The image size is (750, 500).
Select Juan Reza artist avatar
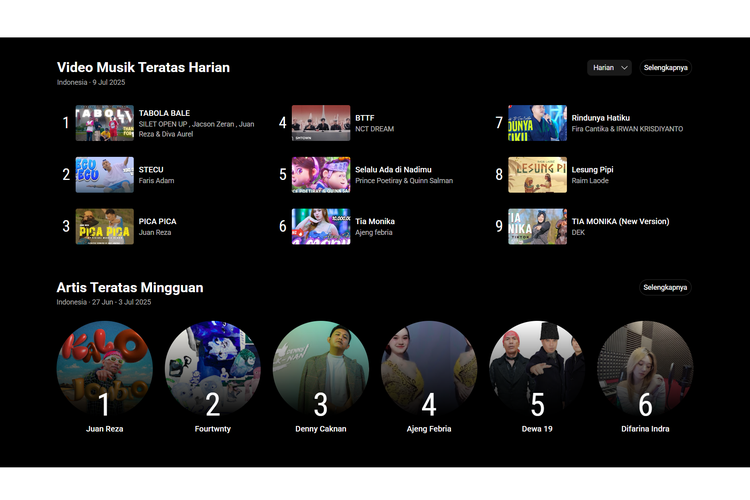(104, 369)
